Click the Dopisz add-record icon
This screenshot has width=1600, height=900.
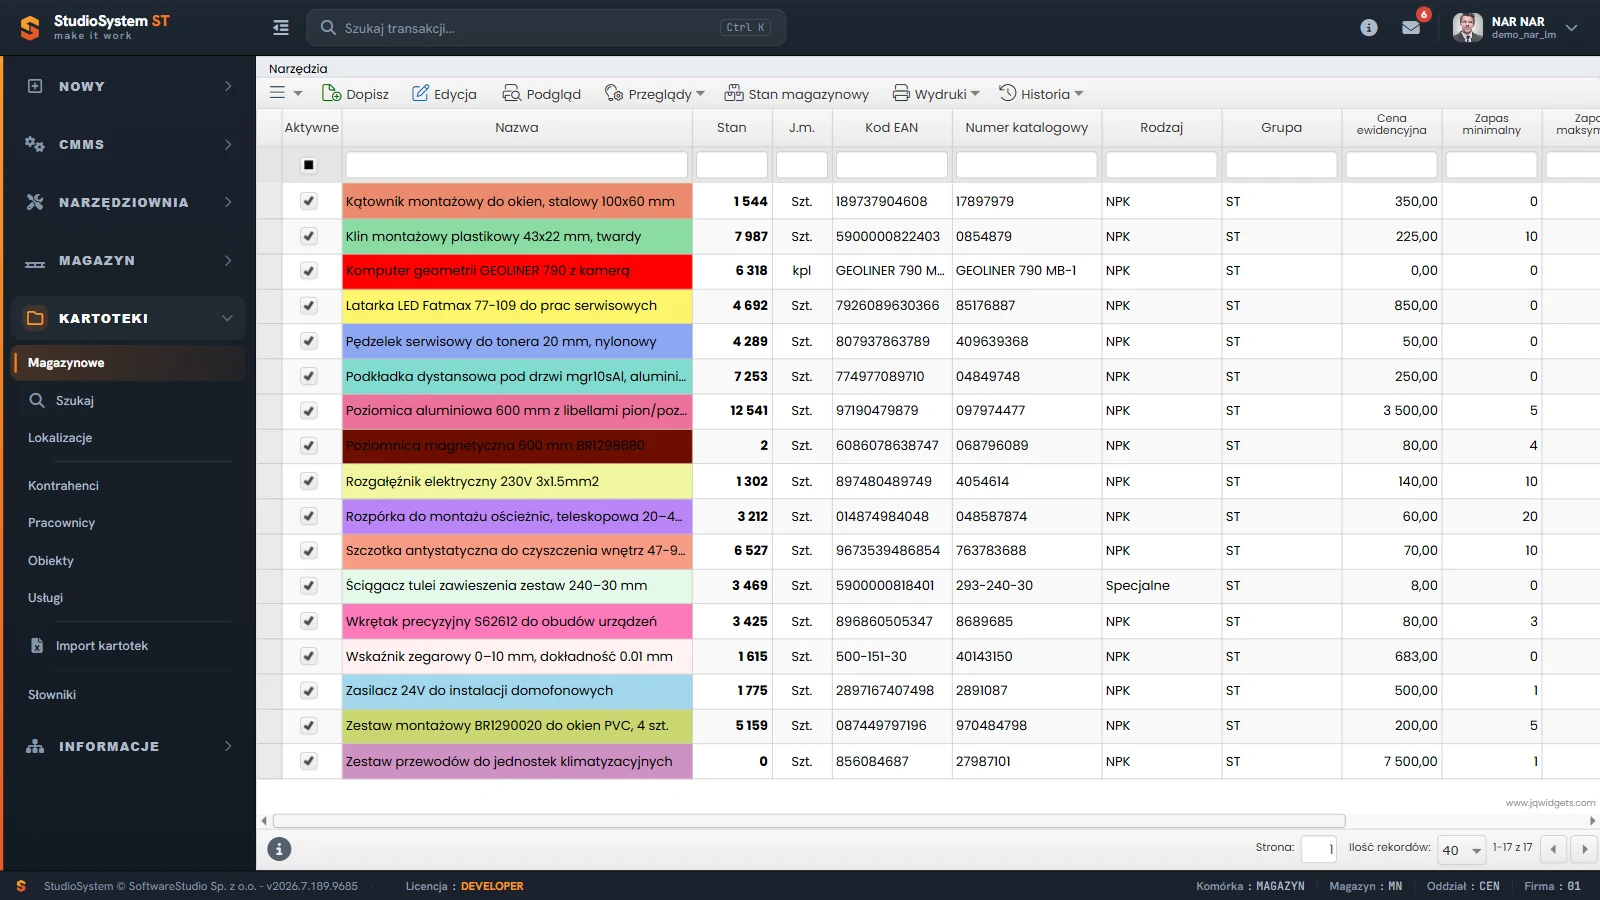pos(331,93)
